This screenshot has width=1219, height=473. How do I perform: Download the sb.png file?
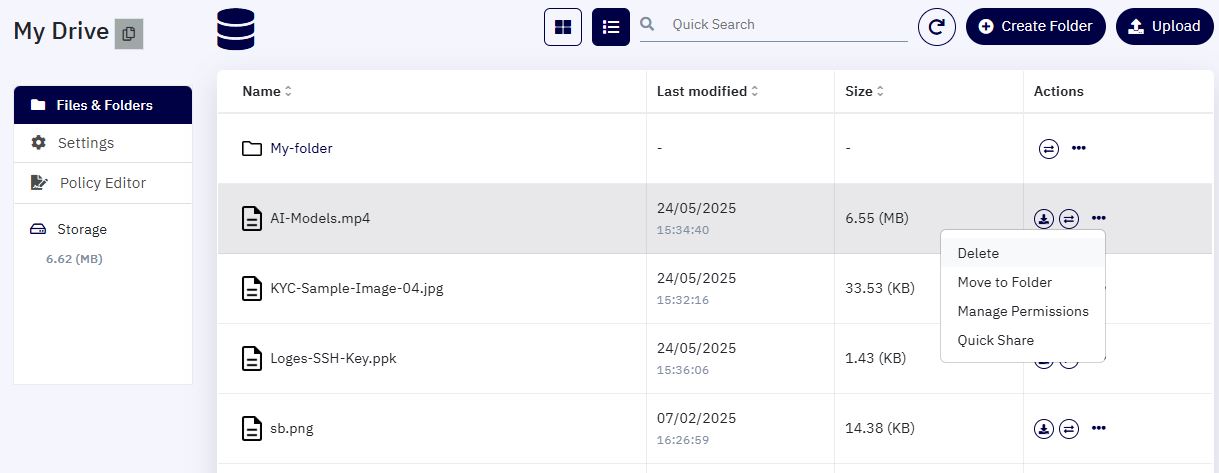(x=1044, y=428)
